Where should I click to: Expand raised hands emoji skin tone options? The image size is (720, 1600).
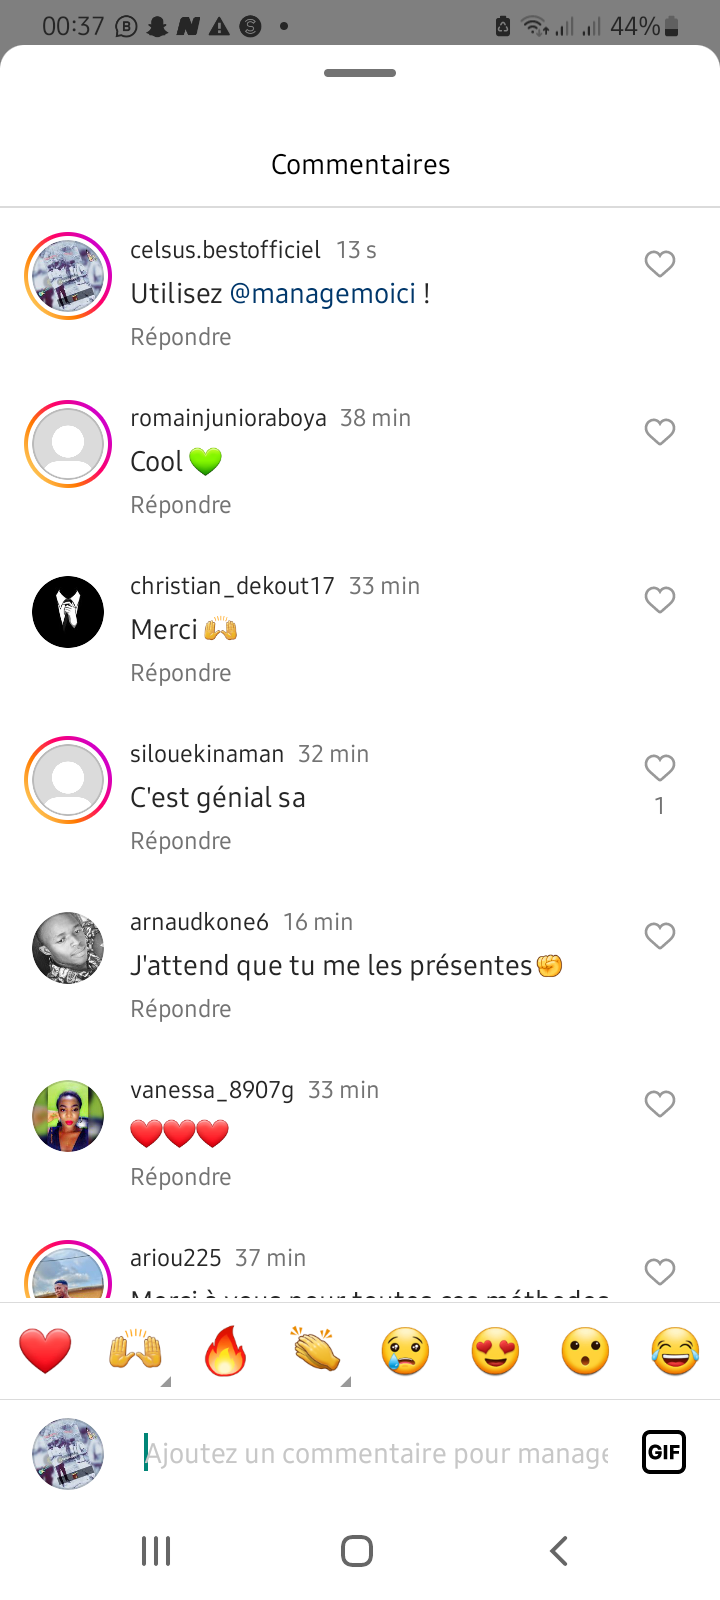pos(166,1382)
